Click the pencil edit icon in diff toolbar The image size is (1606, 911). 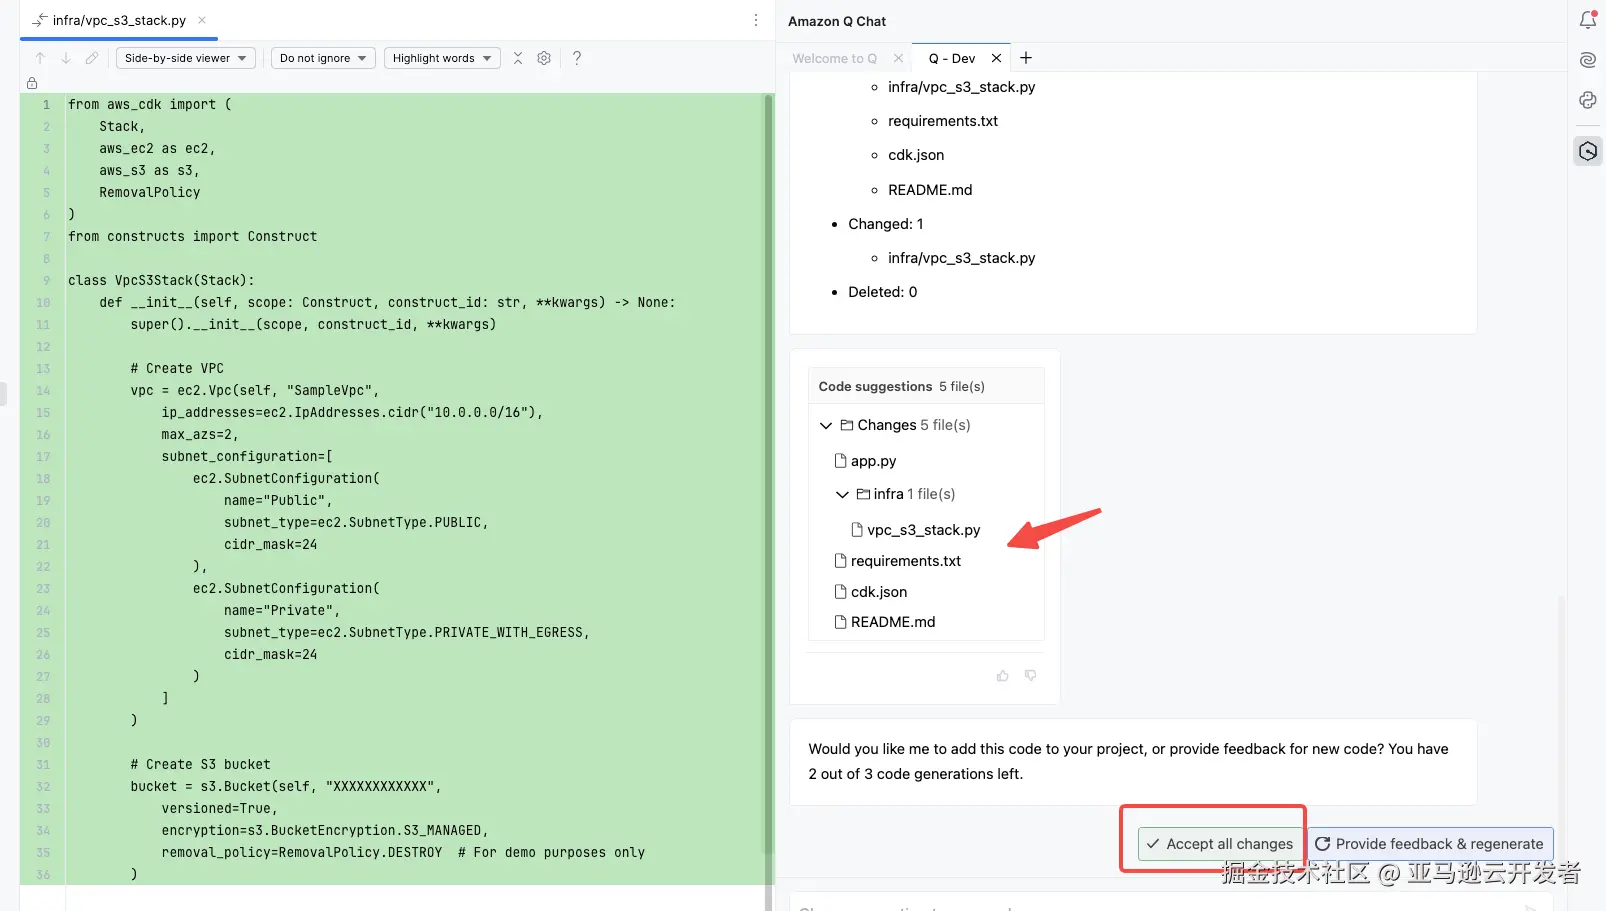[92, 58]
